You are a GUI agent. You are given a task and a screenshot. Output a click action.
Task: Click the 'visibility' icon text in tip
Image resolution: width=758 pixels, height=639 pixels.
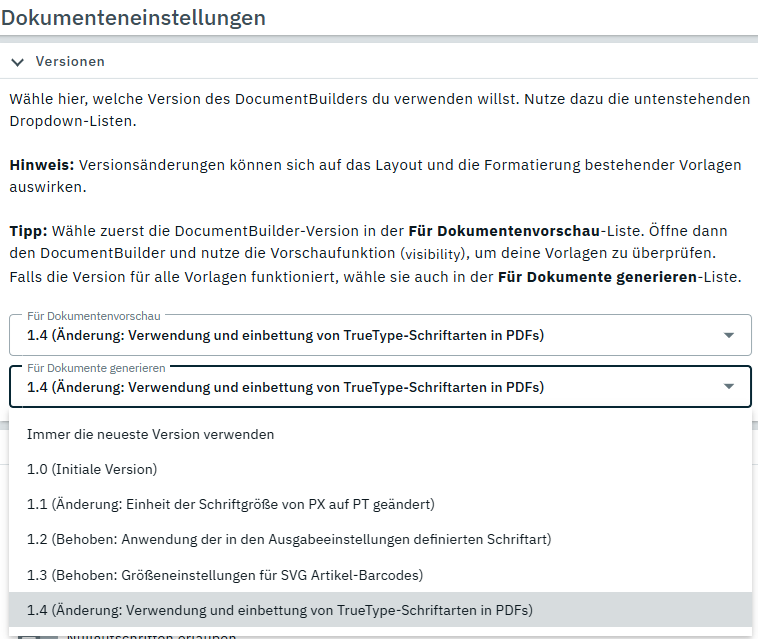(437, 254)
